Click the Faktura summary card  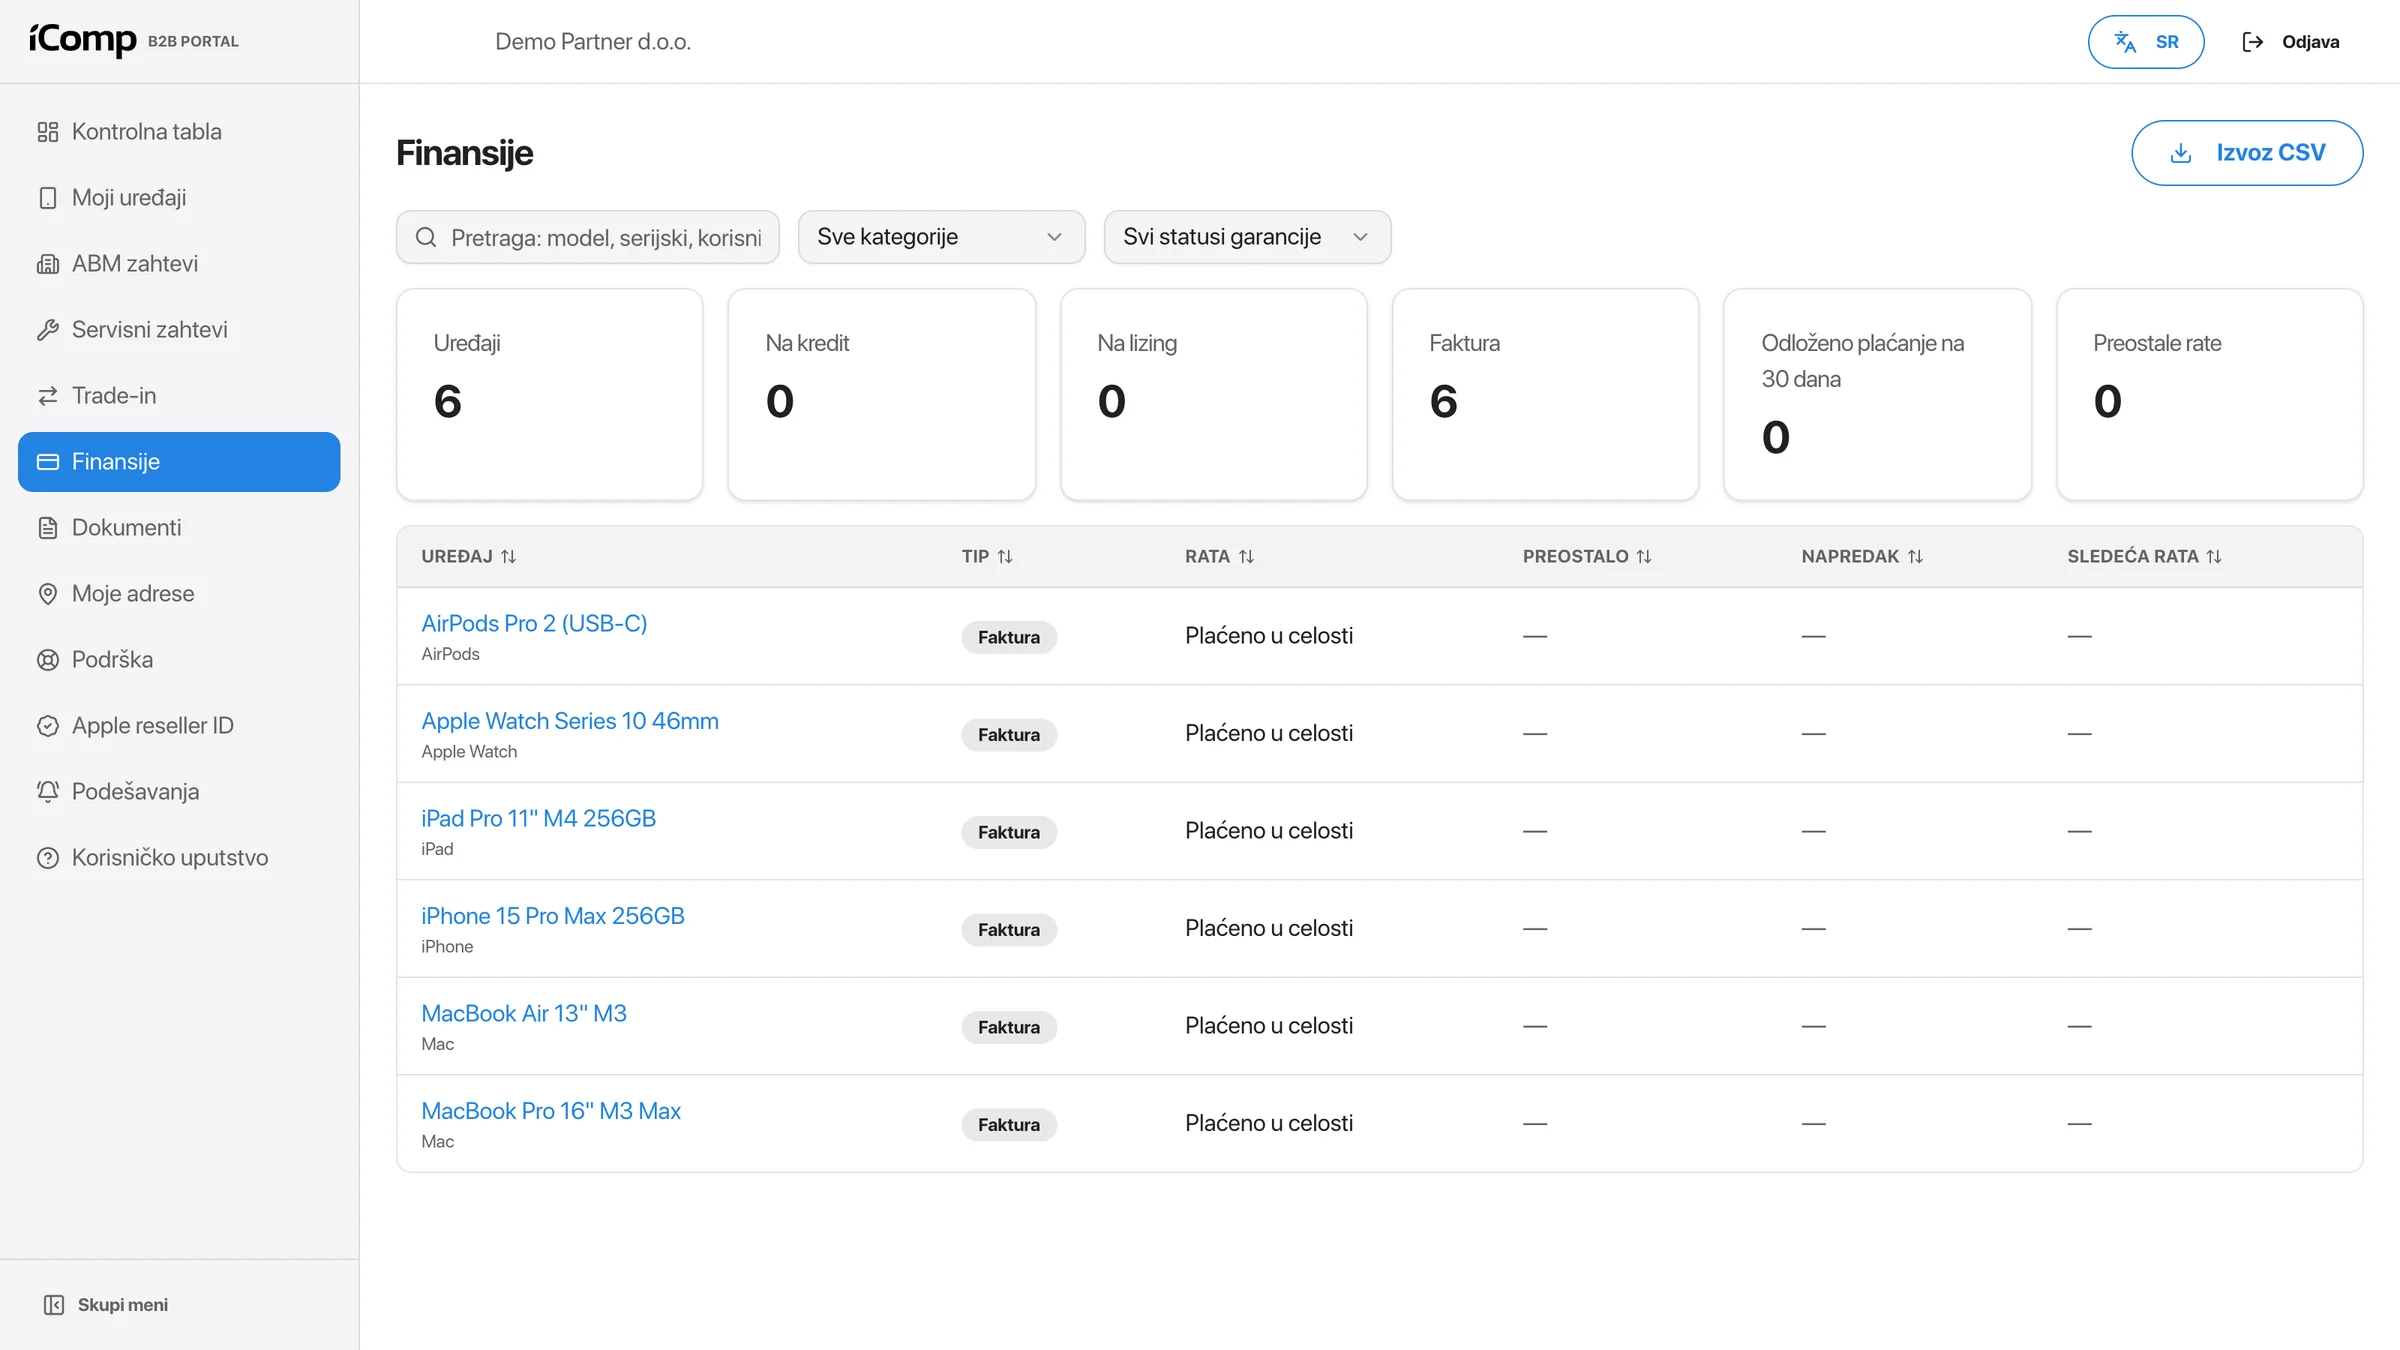click(x=1545, y=395)
